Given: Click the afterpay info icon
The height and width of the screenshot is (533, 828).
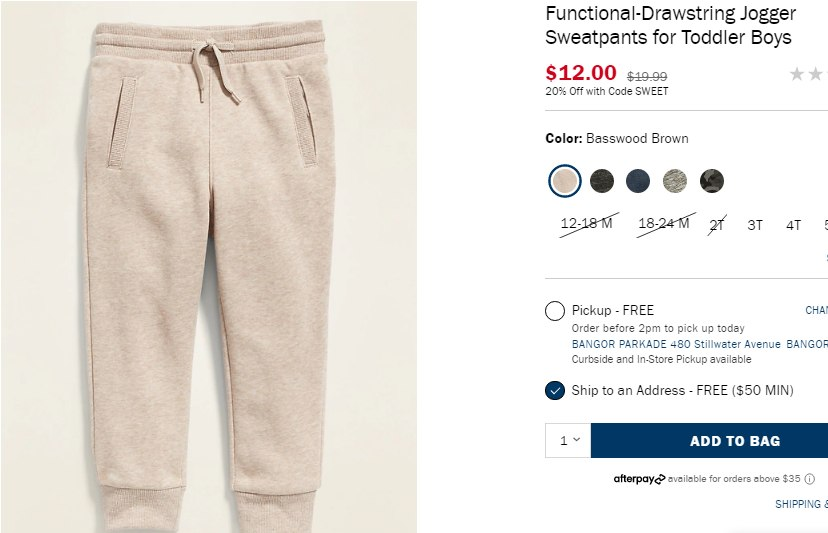Looking at the screenshot, I should [x=810, y=479].
